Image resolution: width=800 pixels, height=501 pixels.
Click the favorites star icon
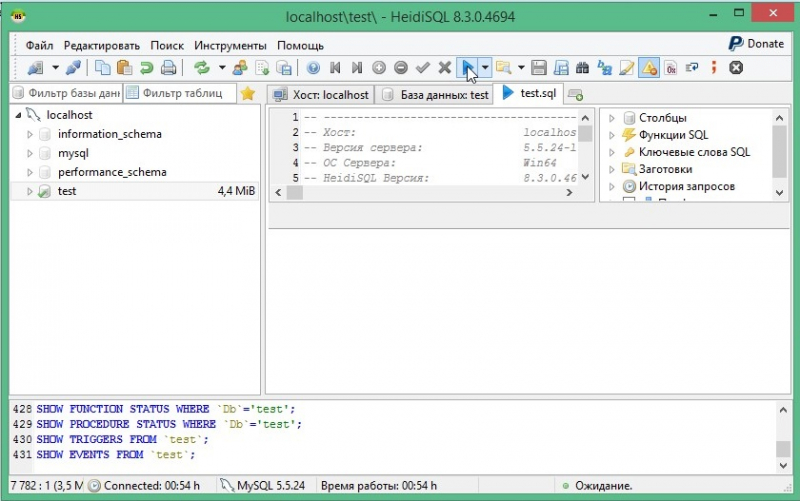[x=247, y=94]
